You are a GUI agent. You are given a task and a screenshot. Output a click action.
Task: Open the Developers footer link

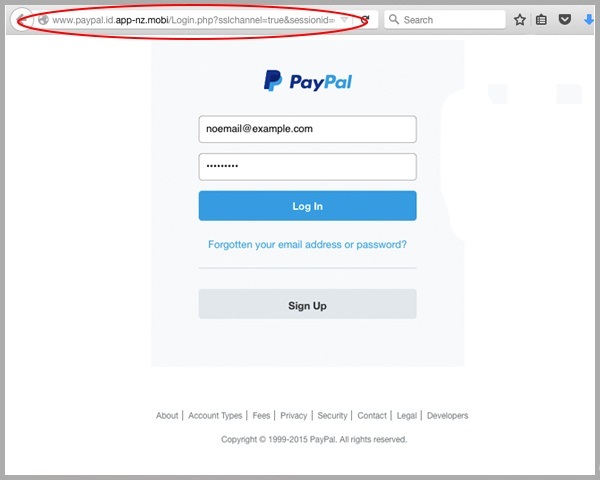447,415
